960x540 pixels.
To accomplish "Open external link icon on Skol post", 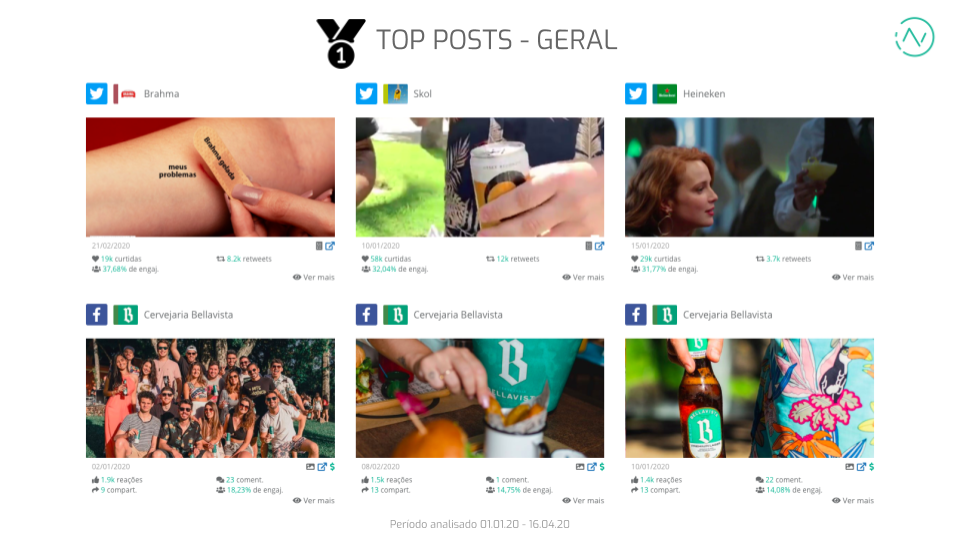I will (x=599, y=246).
